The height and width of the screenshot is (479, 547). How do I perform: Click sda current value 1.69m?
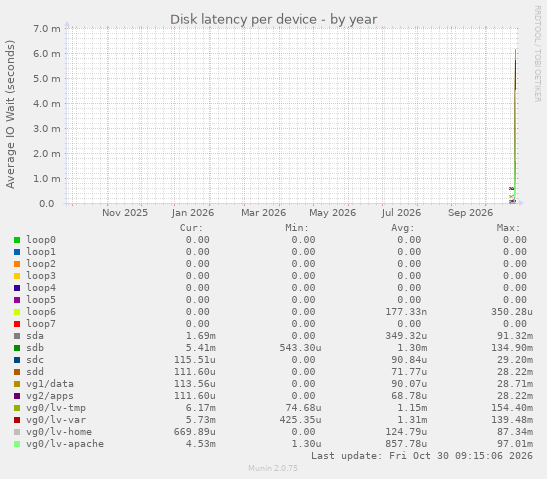pyautogui.click(x=201, y=336)
